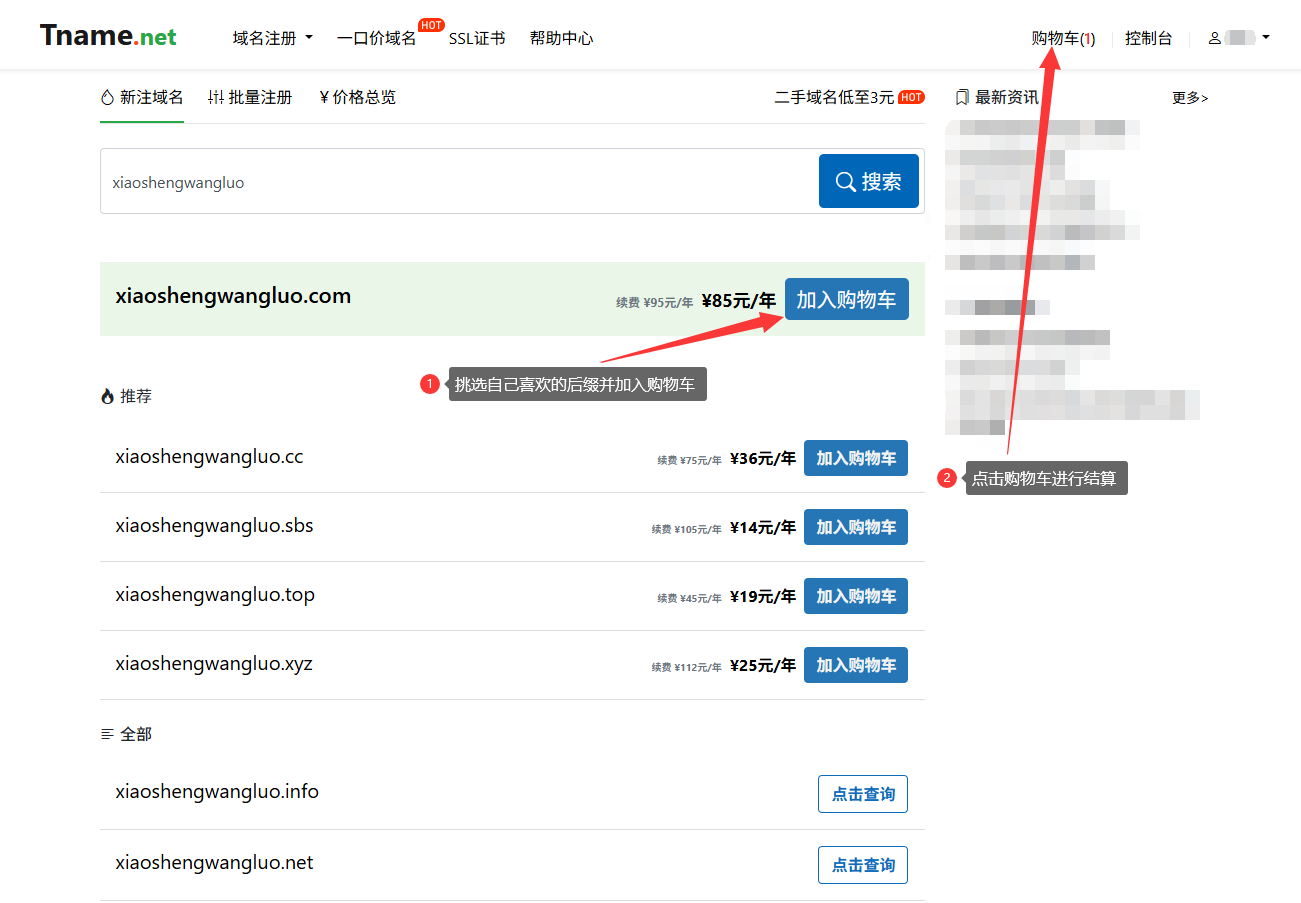Click the water-drop icon beside 新注域名
The height and width of the screenshot is (903, 1301).
tap(108, 97)
